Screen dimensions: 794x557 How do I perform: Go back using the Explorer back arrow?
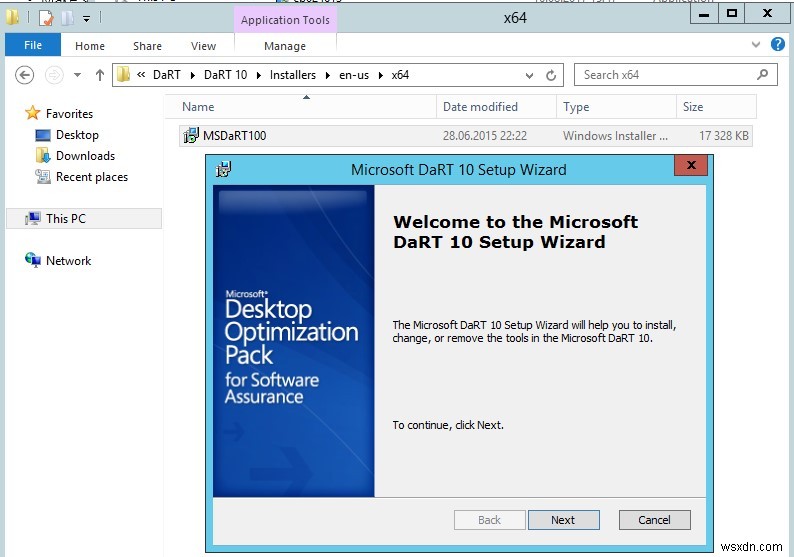click(24, 75)
